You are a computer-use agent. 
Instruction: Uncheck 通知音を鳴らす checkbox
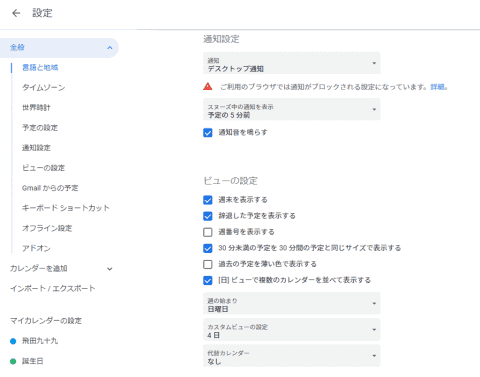click(208, 133)
